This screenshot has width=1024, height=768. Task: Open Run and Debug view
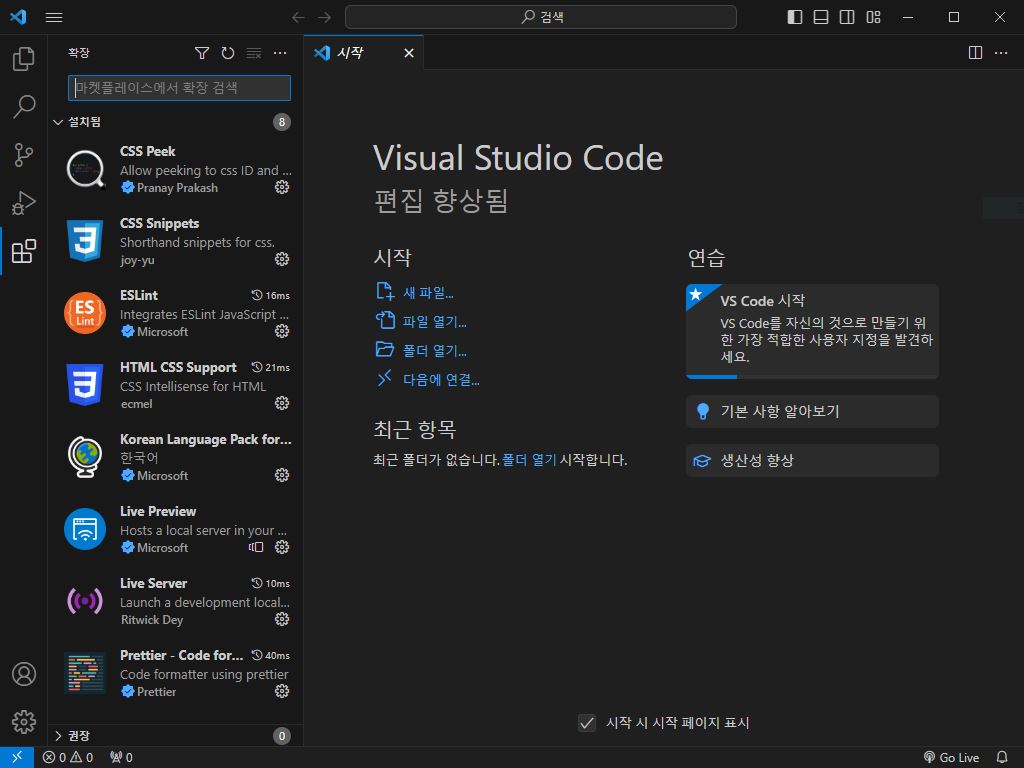click(24, 203)
